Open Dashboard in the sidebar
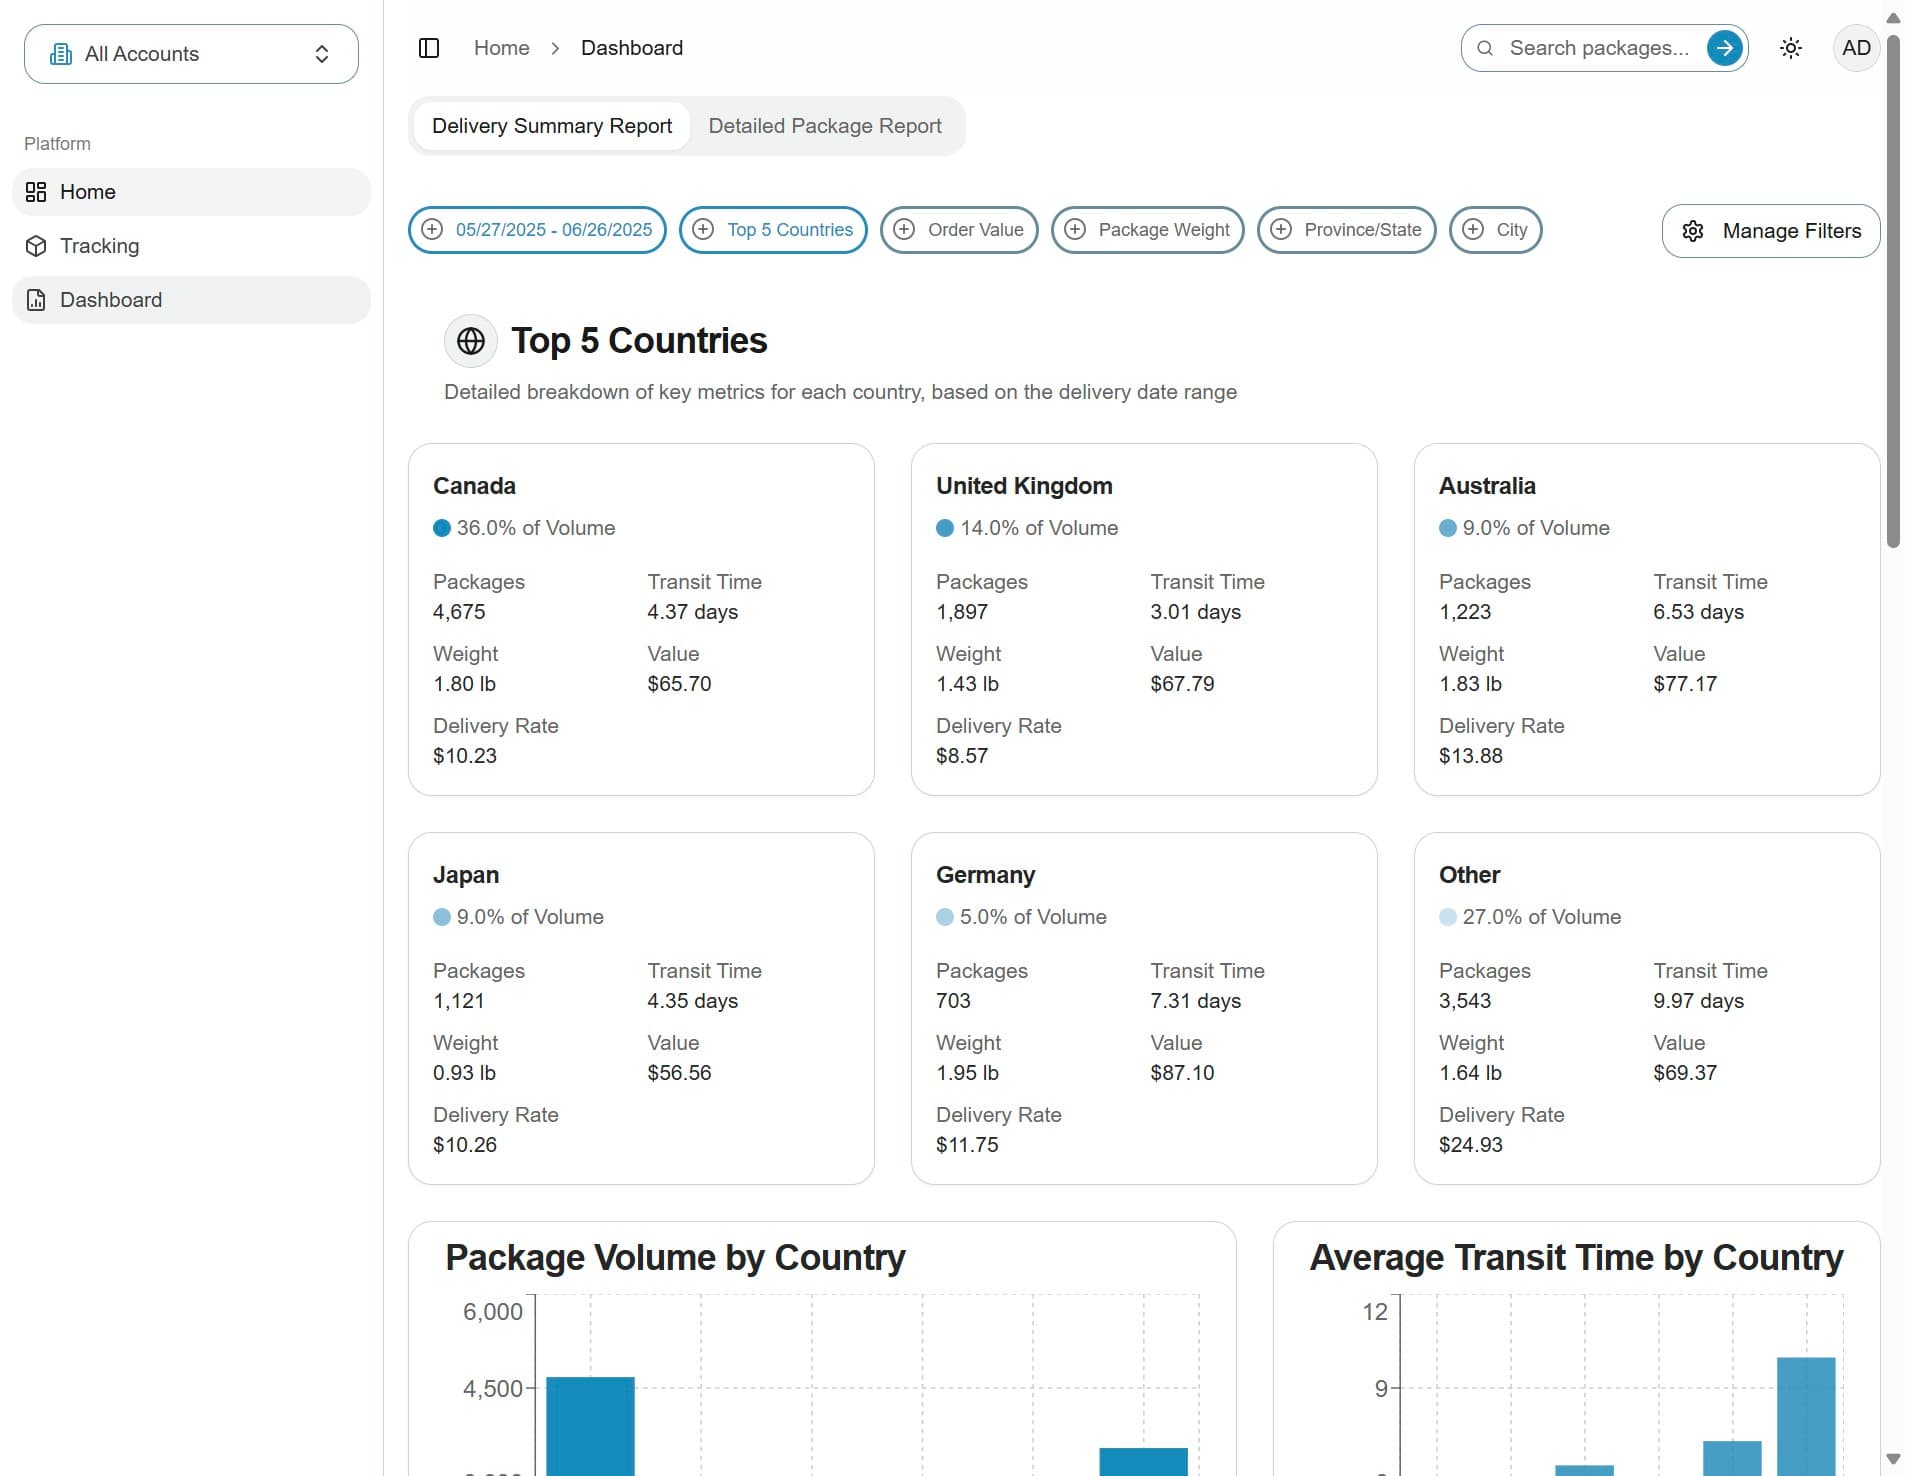 click(x=191, y=300)
